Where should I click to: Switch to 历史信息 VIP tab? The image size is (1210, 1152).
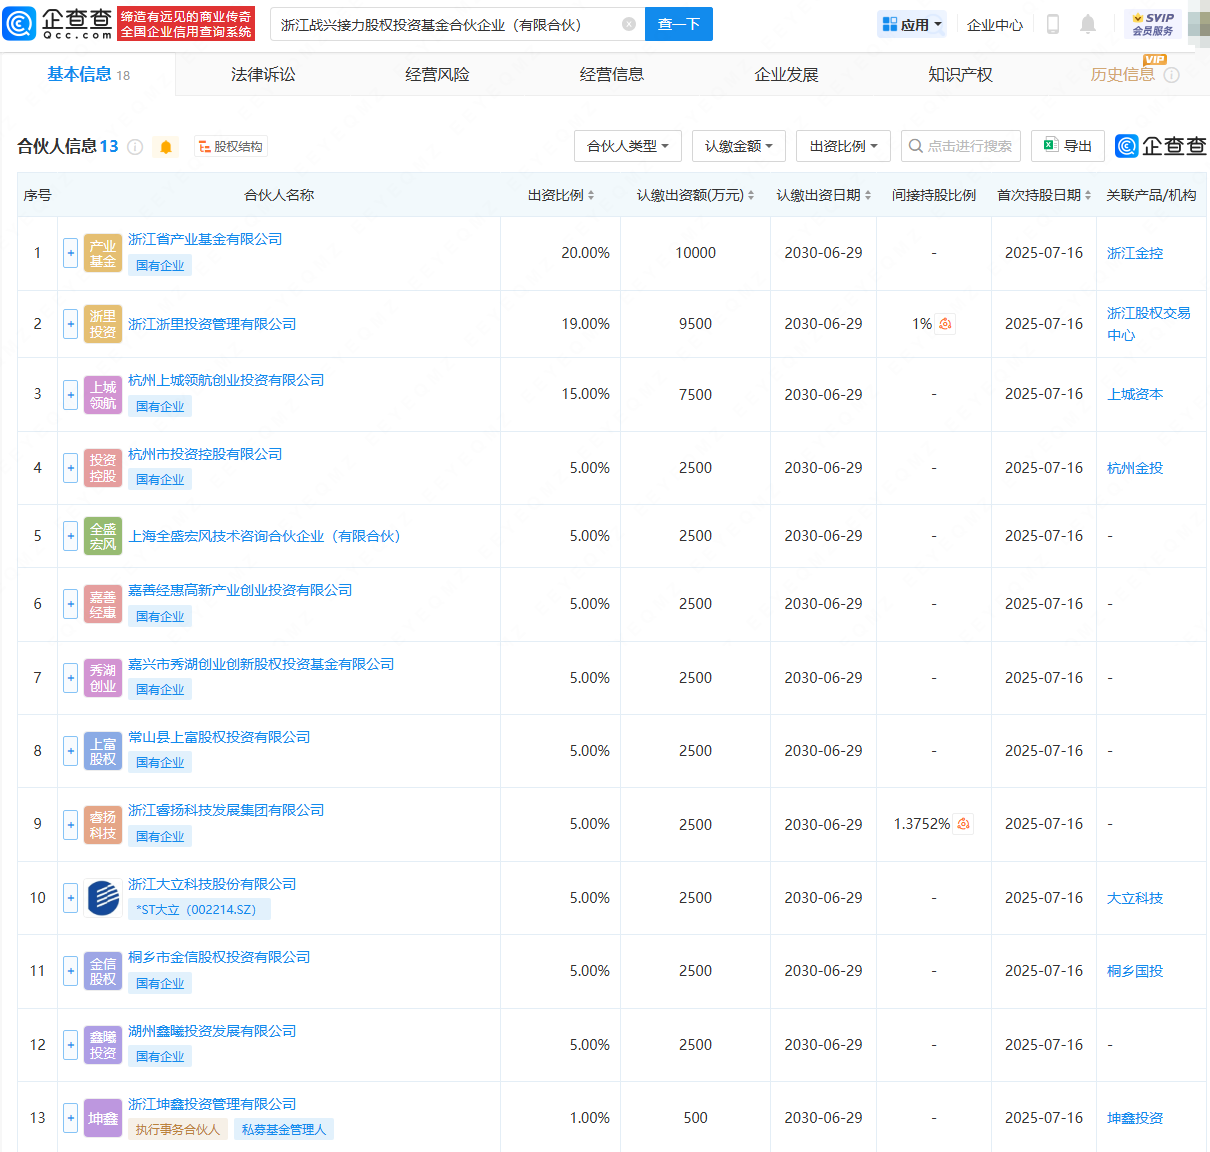coord(1123,75)
